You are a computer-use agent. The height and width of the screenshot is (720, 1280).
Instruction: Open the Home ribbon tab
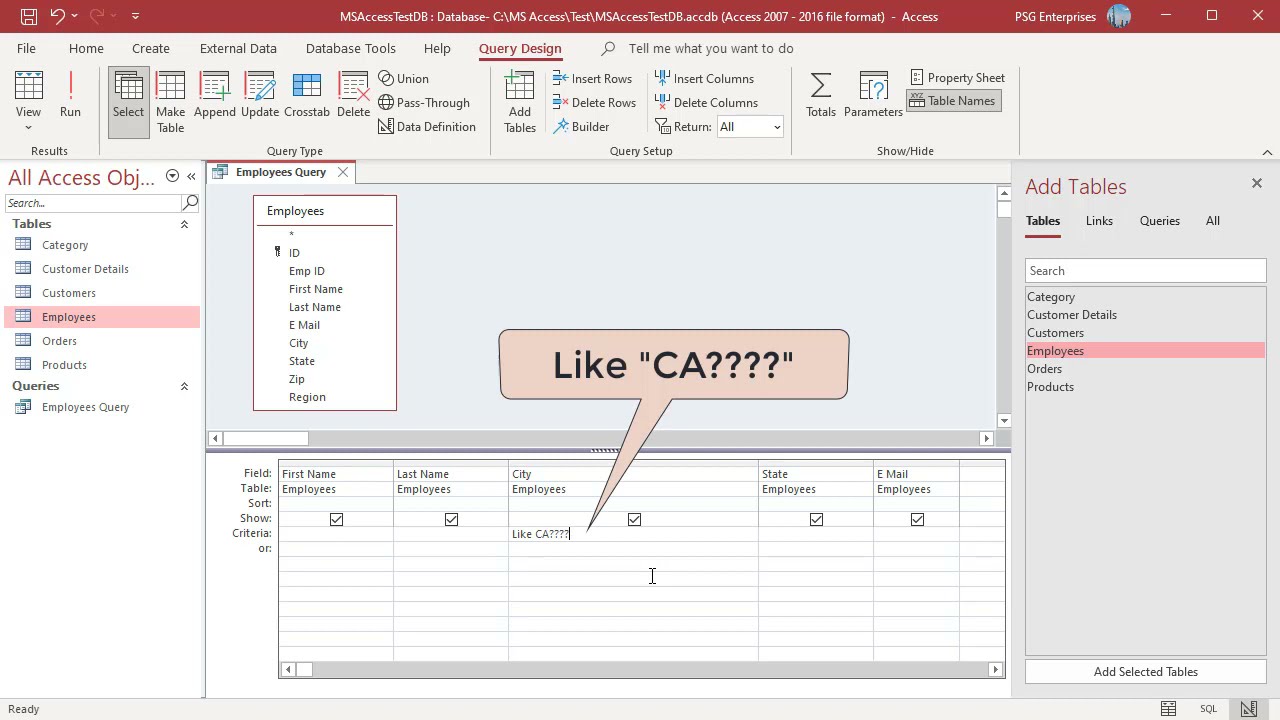pyautogui.click(x=86, y=48)
